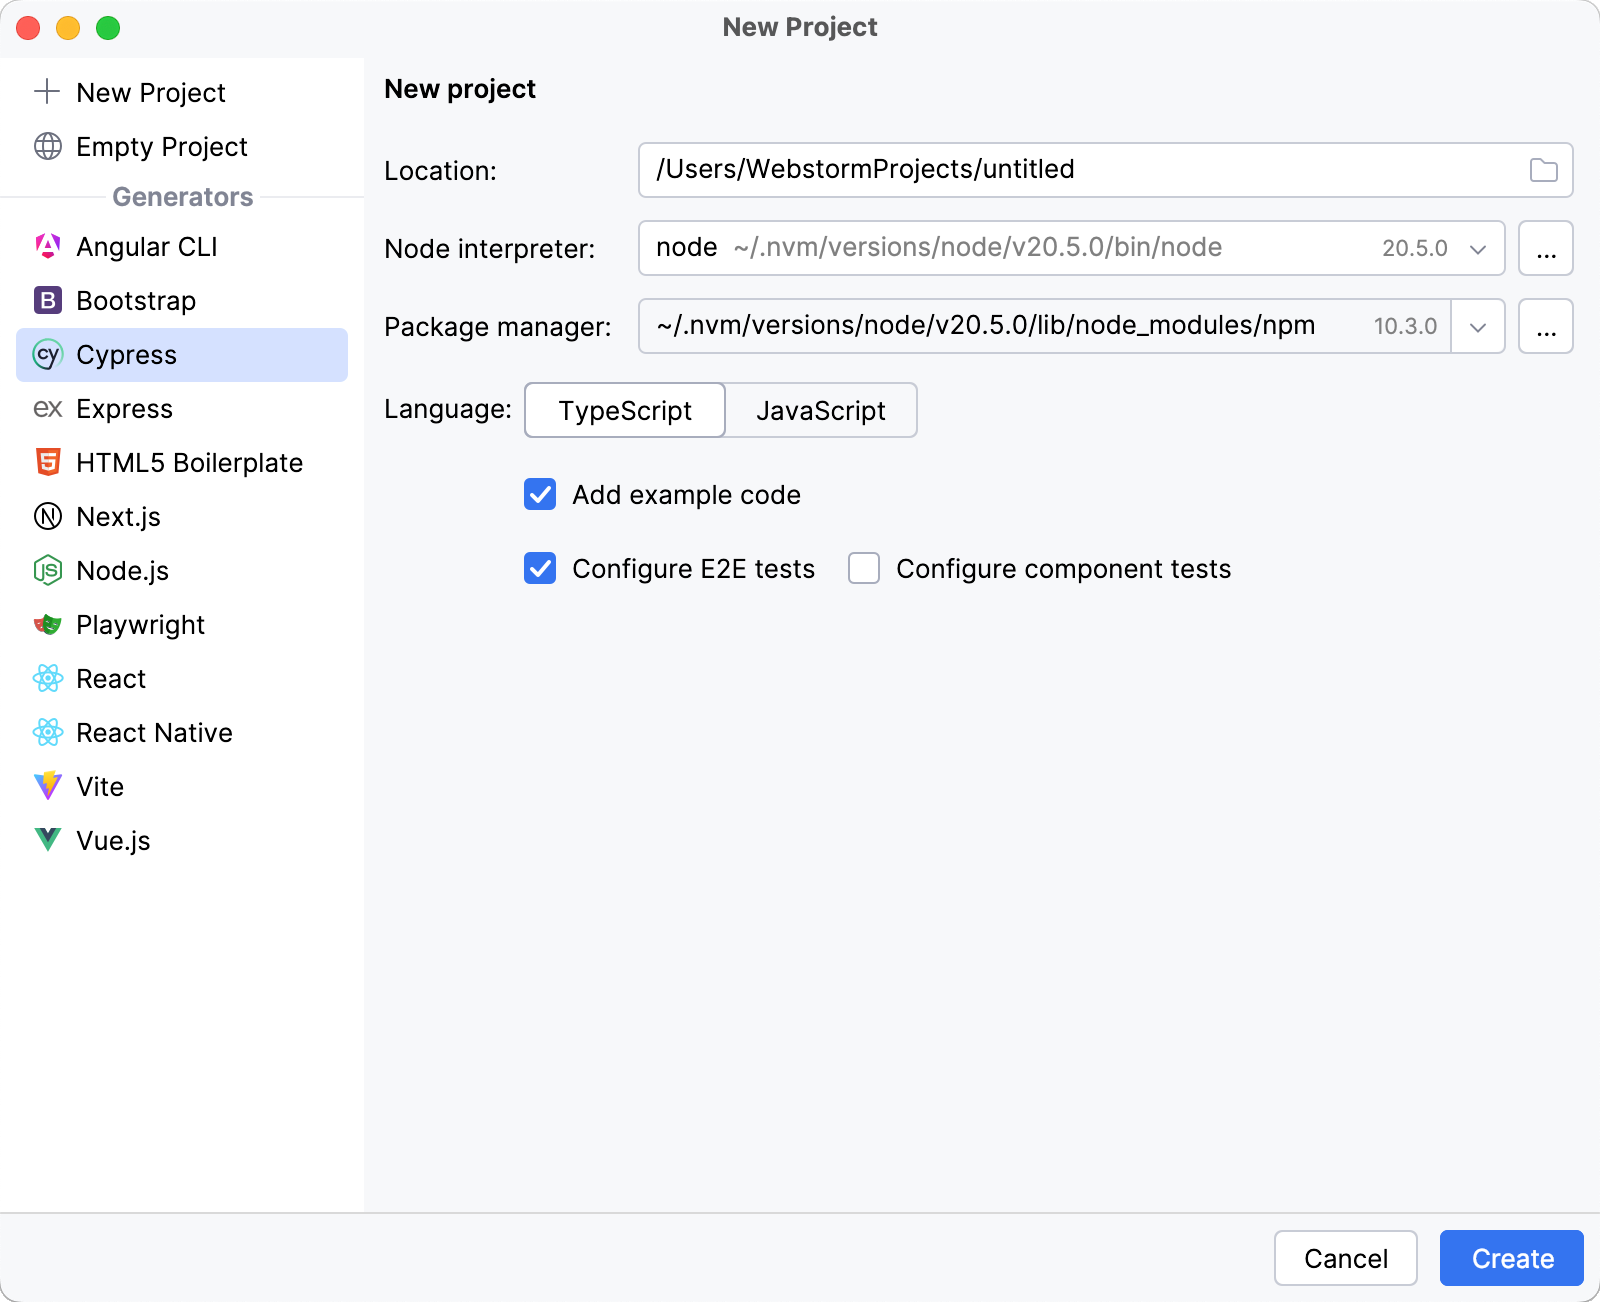Expand the Package manager dropdown

tap(1477, 325)
